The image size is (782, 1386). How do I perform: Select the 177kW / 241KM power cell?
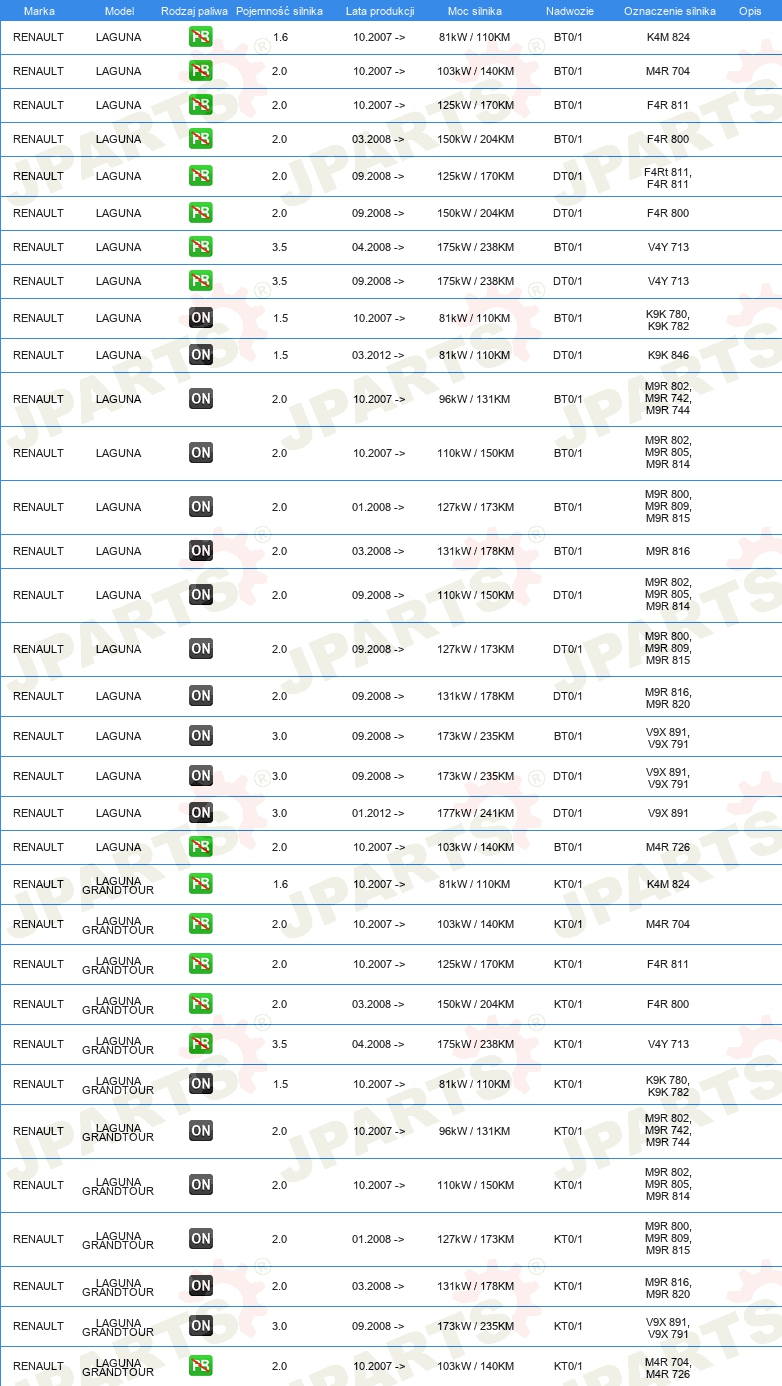pyautogui.click(x=476, y=813)
